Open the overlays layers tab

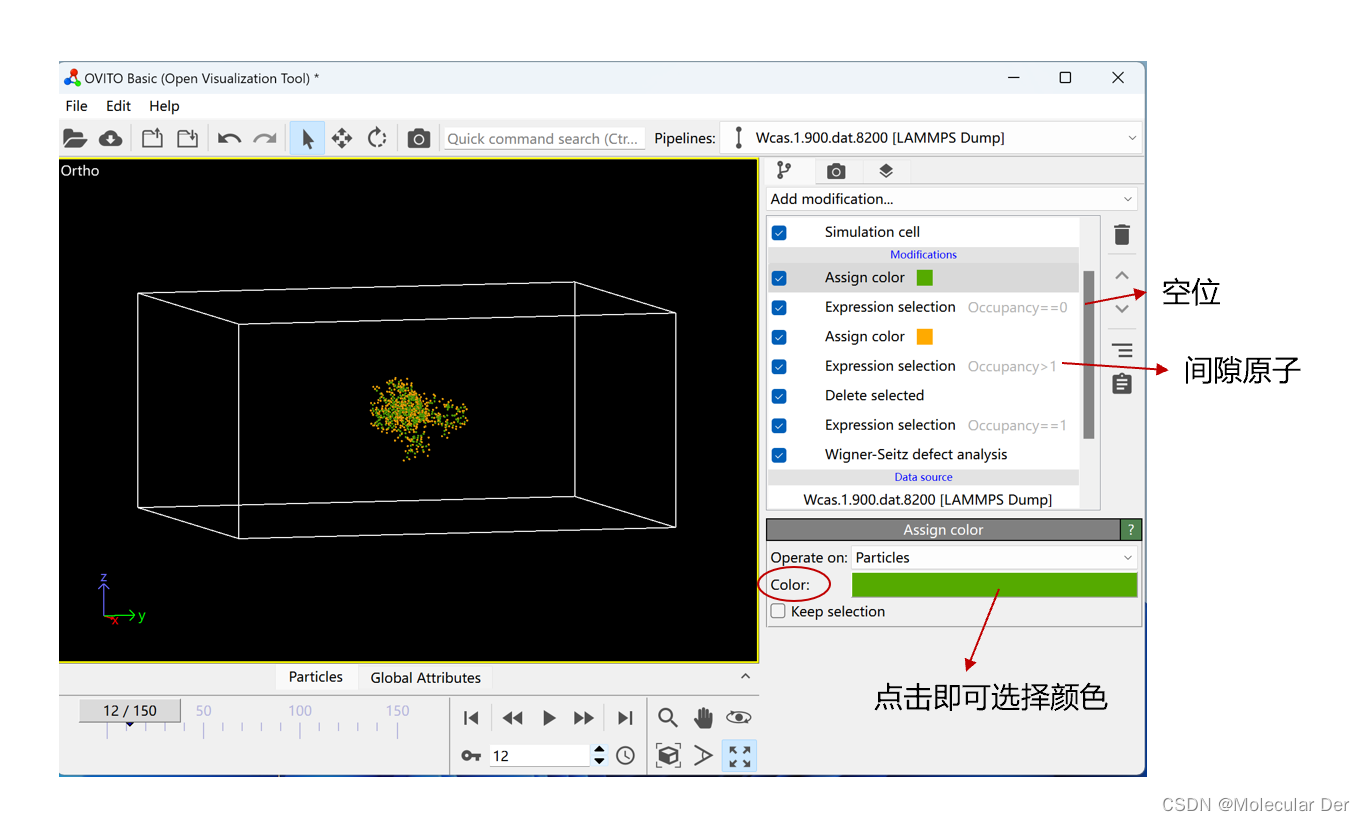point(886,171)
